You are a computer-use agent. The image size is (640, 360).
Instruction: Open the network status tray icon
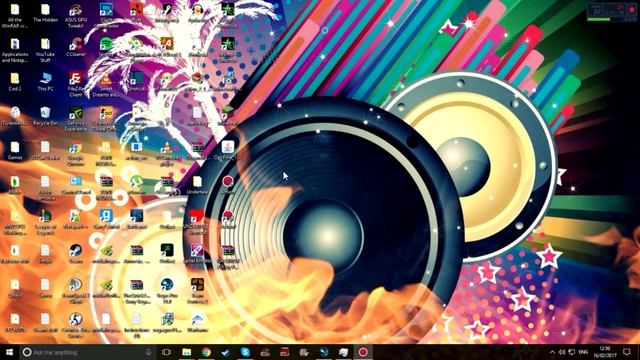(x=572, y=352)
